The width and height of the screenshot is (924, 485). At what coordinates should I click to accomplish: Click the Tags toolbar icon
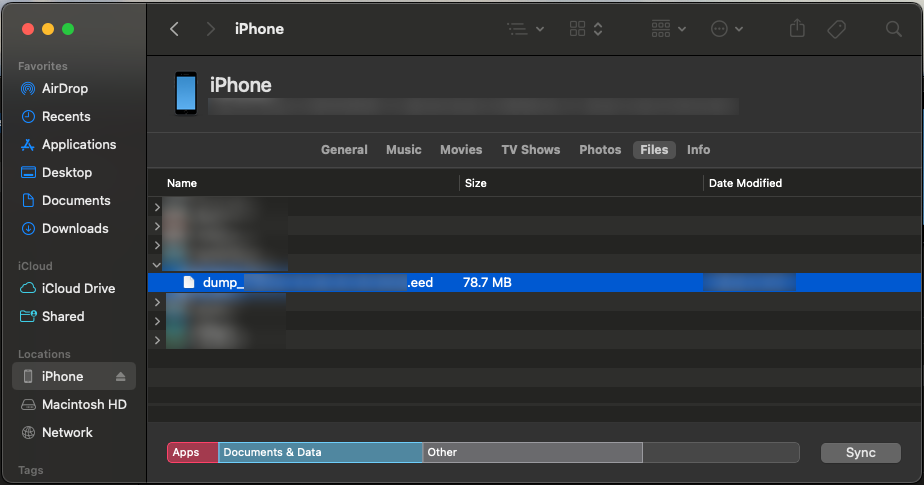[x=836, y=29]
